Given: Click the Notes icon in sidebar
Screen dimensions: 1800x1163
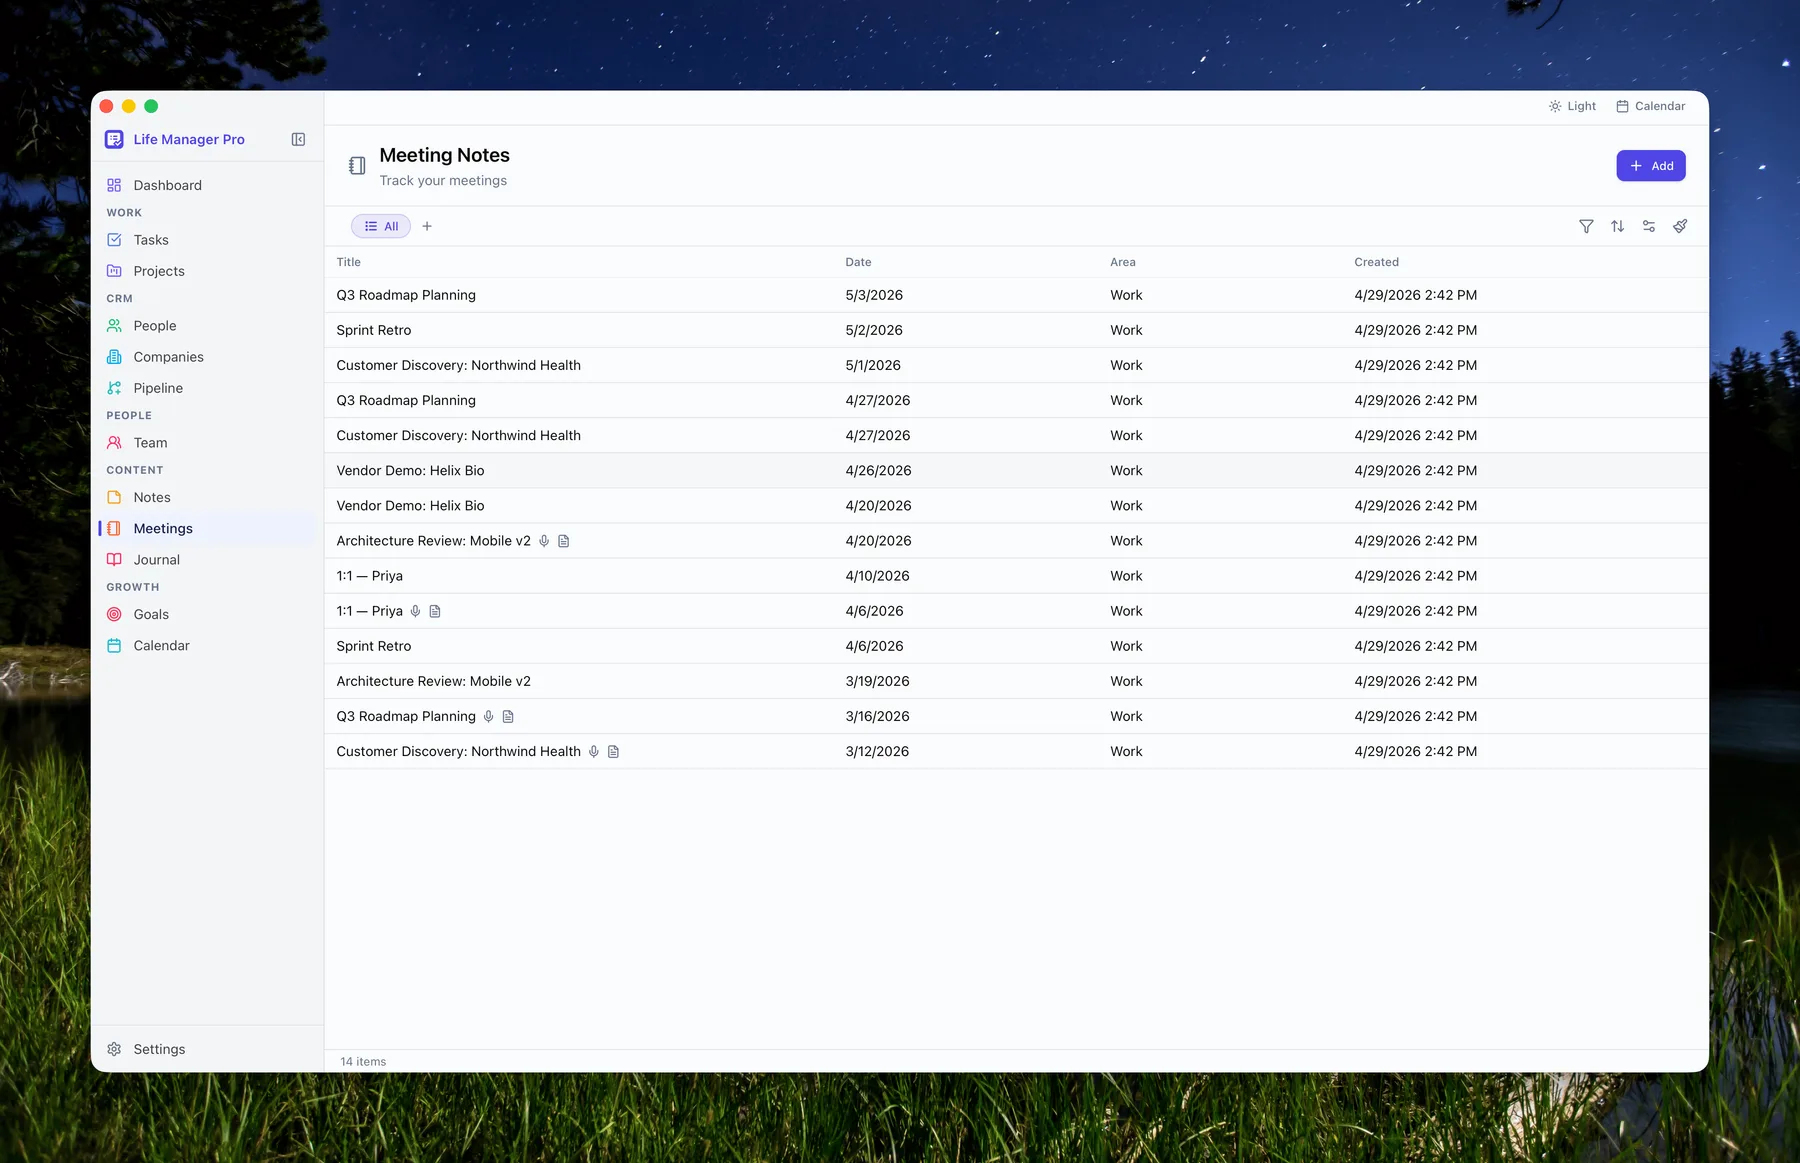Looking at the screenshot, I should [x=114, y=497].
